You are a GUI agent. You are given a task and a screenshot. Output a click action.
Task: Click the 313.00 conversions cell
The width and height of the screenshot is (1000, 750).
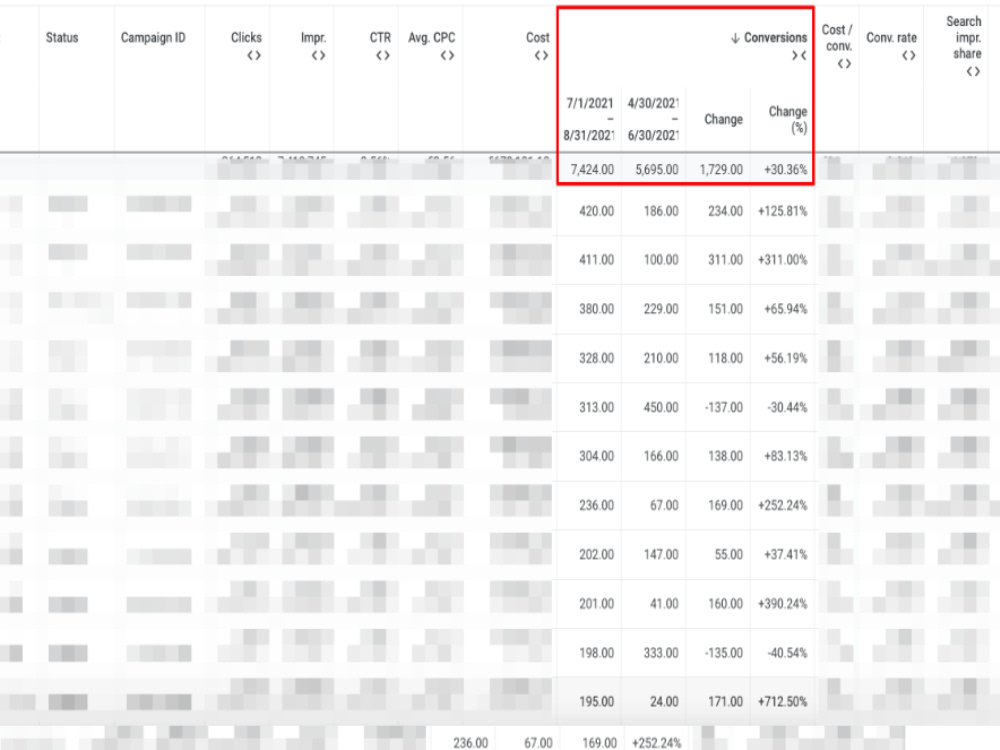click(596, 408)
